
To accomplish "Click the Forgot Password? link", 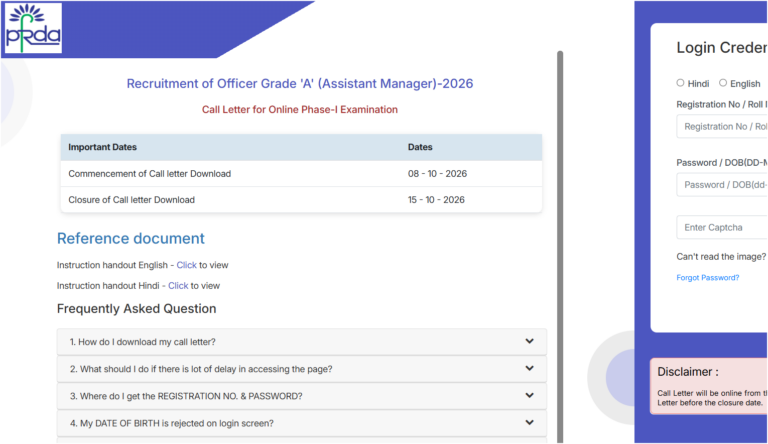I will pyautogui.click(x=708, y=277).
